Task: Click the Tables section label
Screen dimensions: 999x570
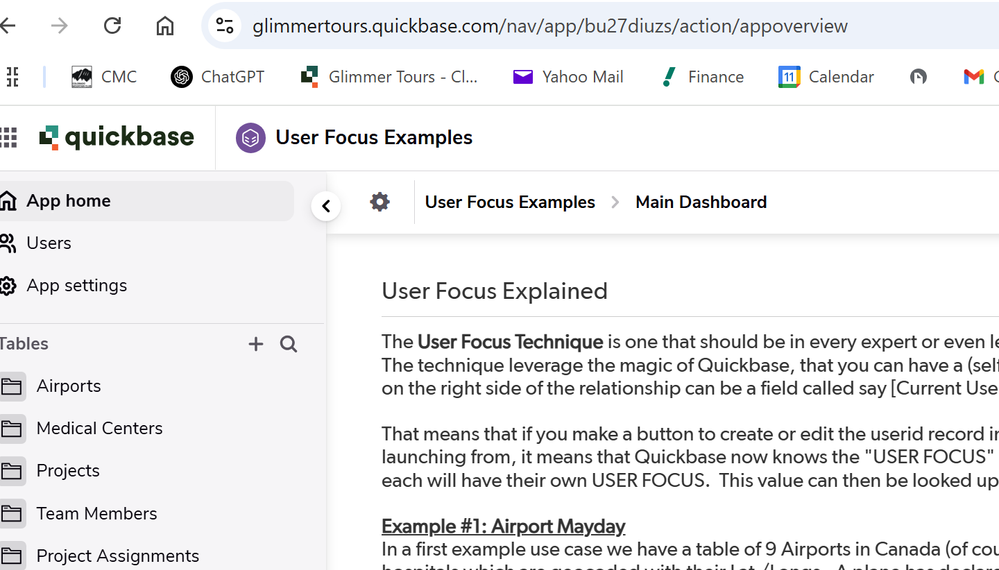Action: pyautogui.click(x=24, y=344)
